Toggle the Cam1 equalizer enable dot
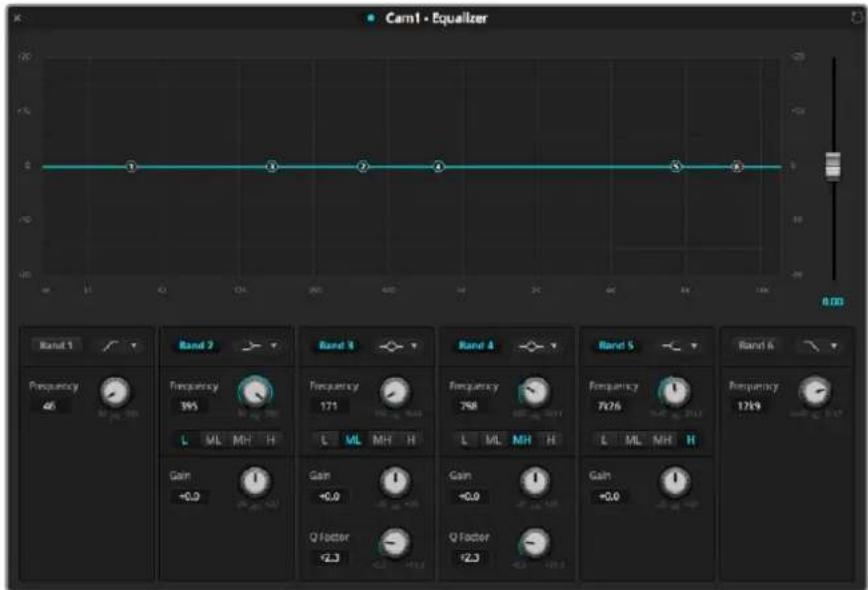The image size is (868, 590). (x=370, y=18)
